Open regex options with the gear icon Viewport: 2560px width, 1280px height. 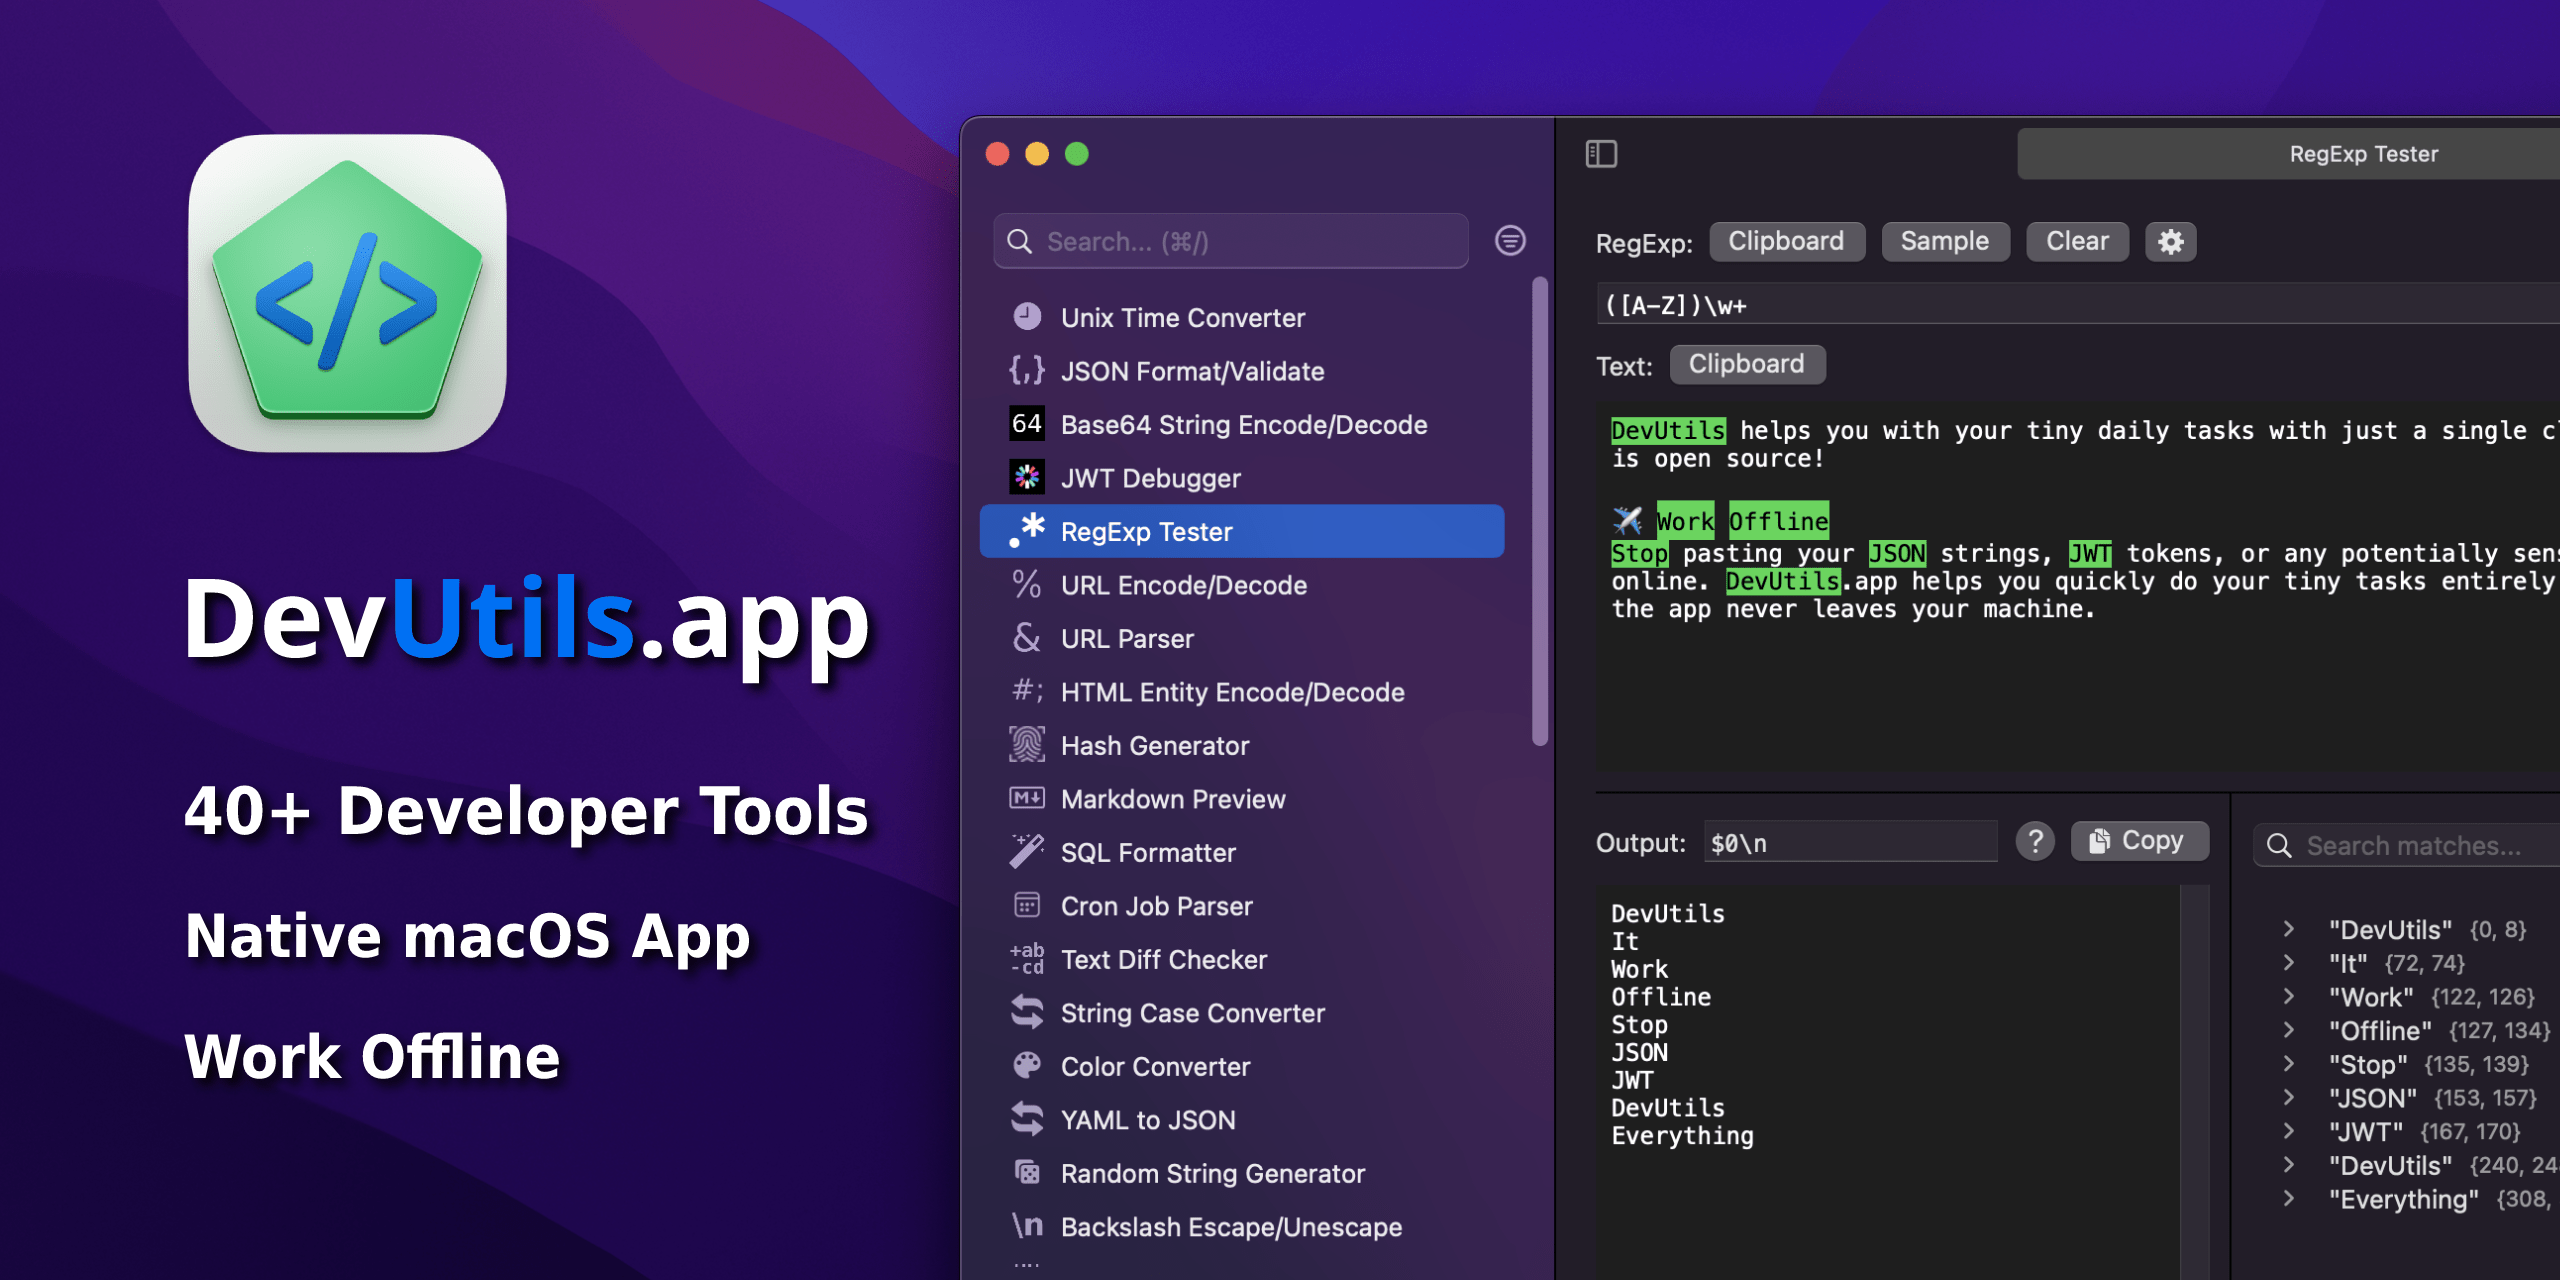[2170, 241]
